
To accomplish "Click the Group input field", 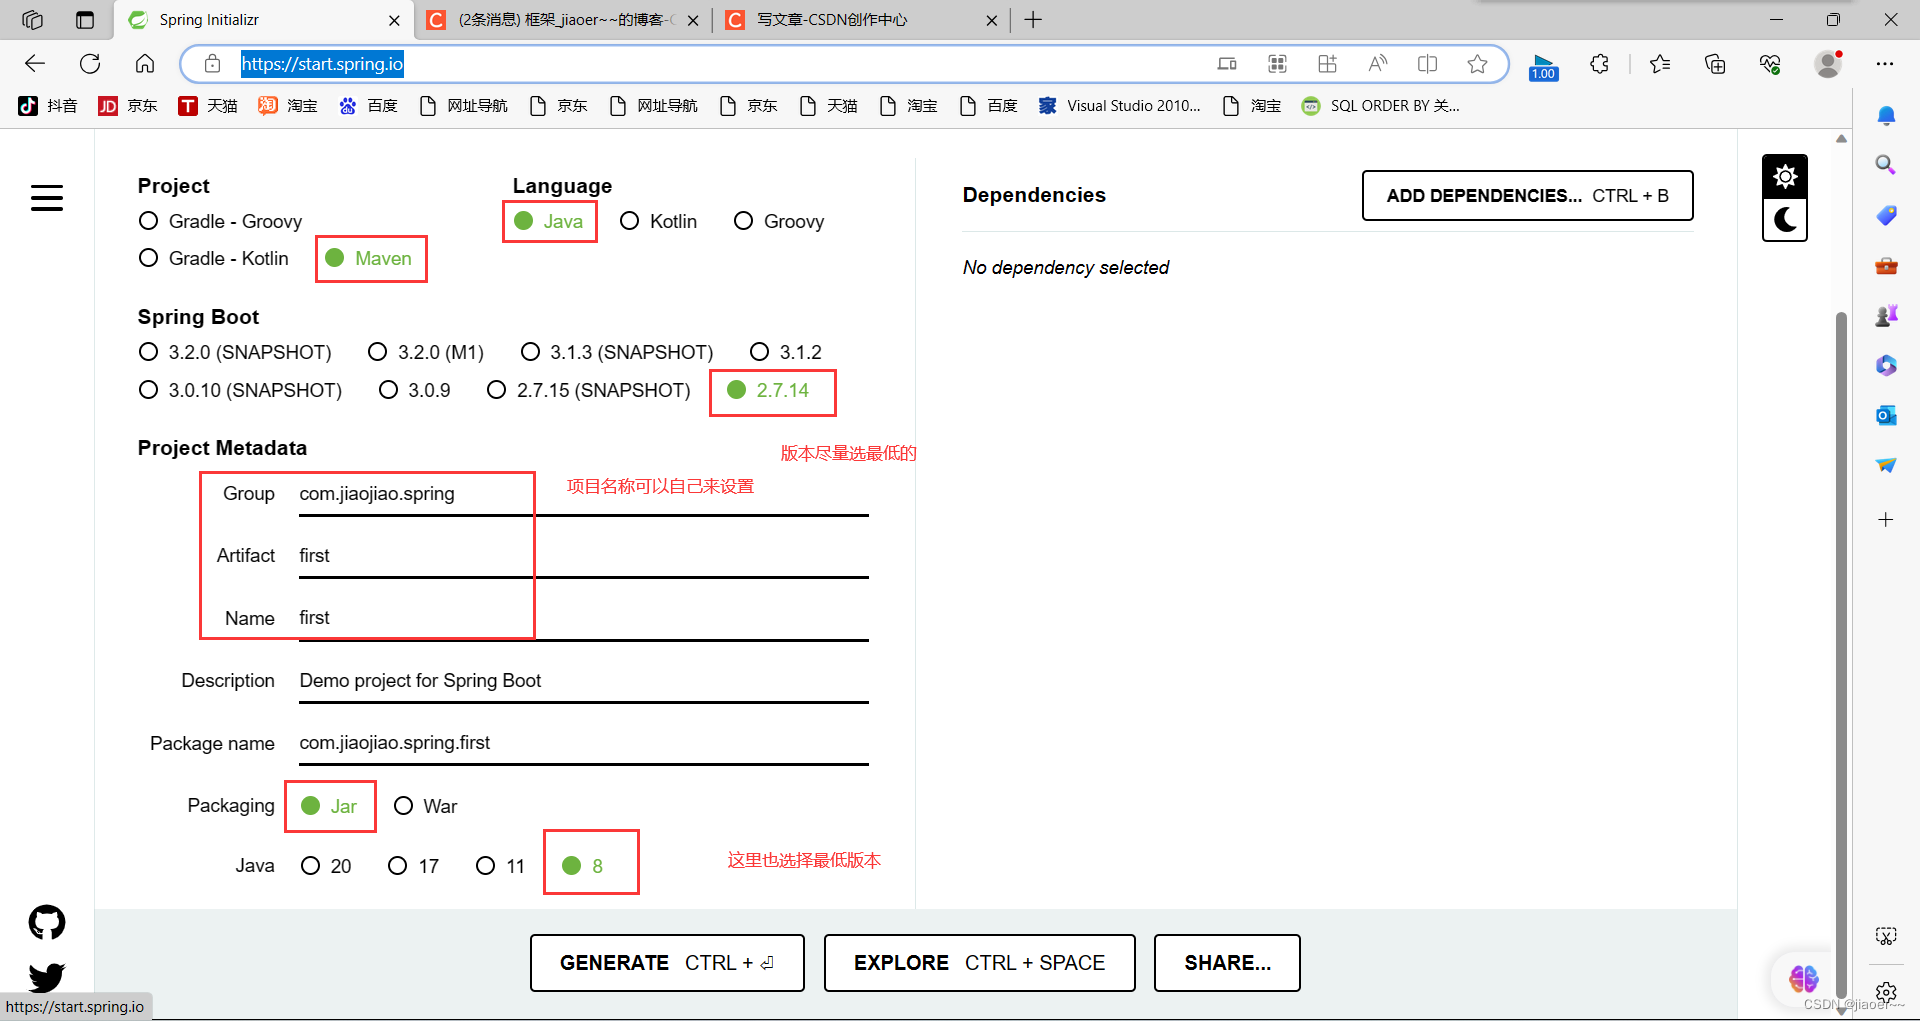I will [x=584, y=494].
